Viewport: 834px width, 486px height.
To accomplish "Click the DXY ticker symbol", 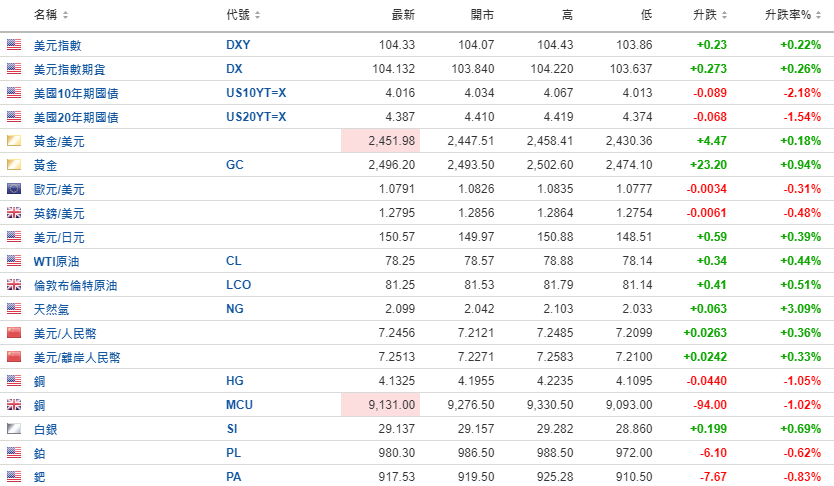I will 238,45.
